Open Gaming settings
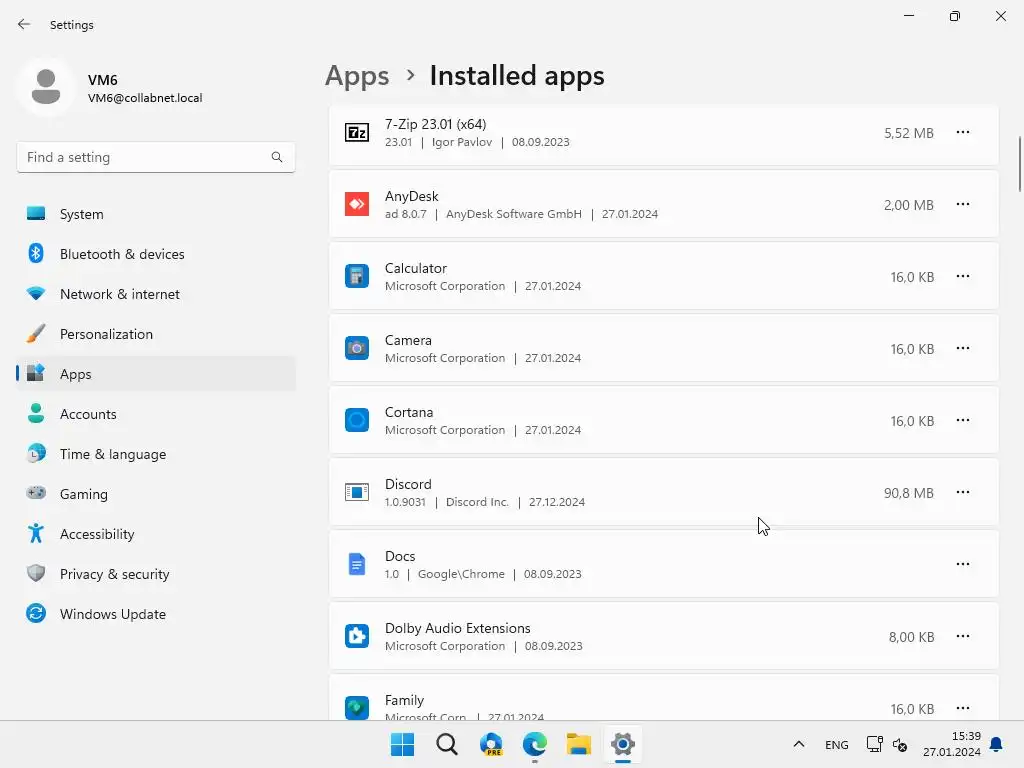1024x768 pixels. pos(155,494)
